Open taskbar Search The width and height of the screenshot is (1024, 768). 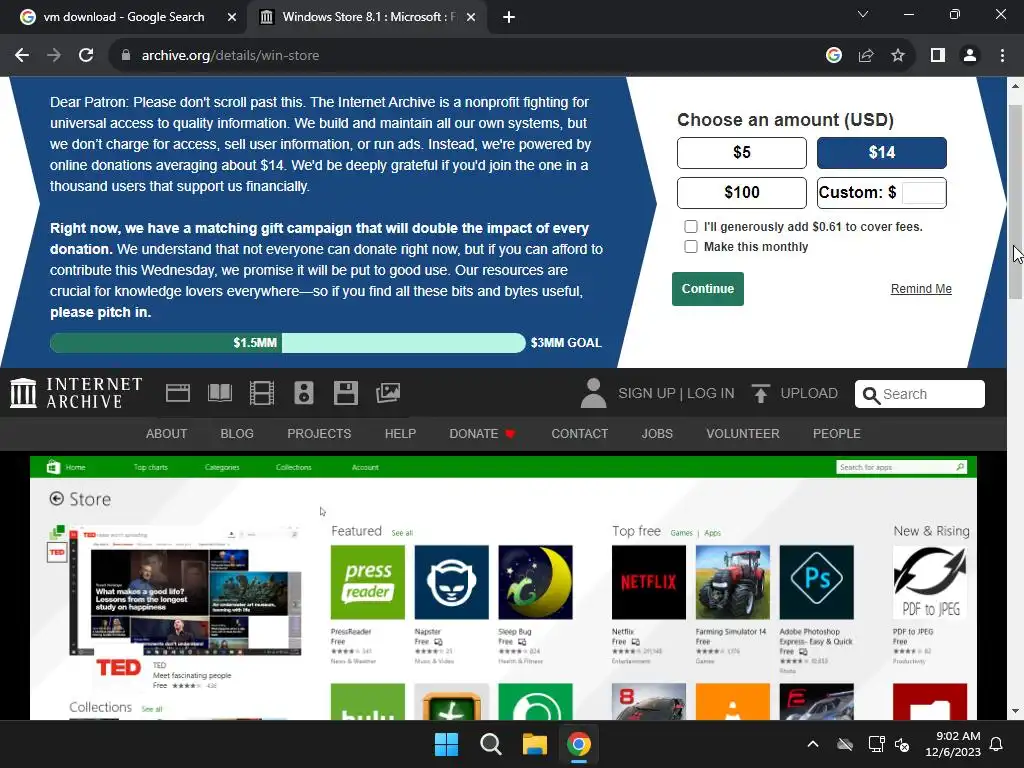pos(490,744)
